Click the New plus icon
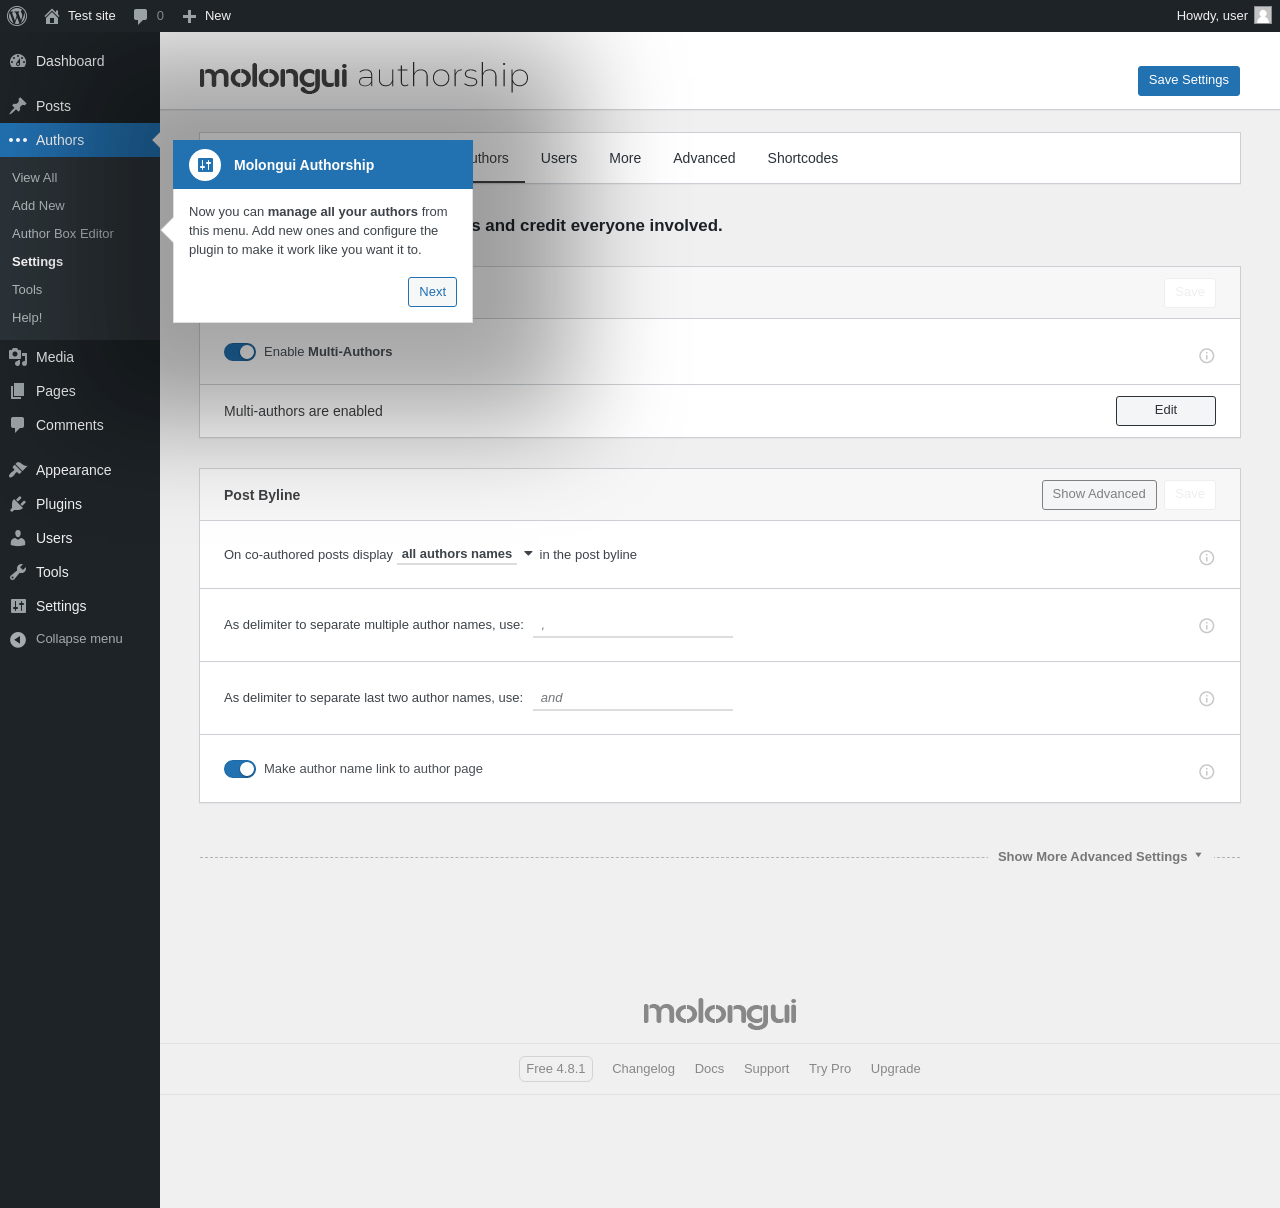Viewport: 1280px width, 1208px height. coord(189,16)
